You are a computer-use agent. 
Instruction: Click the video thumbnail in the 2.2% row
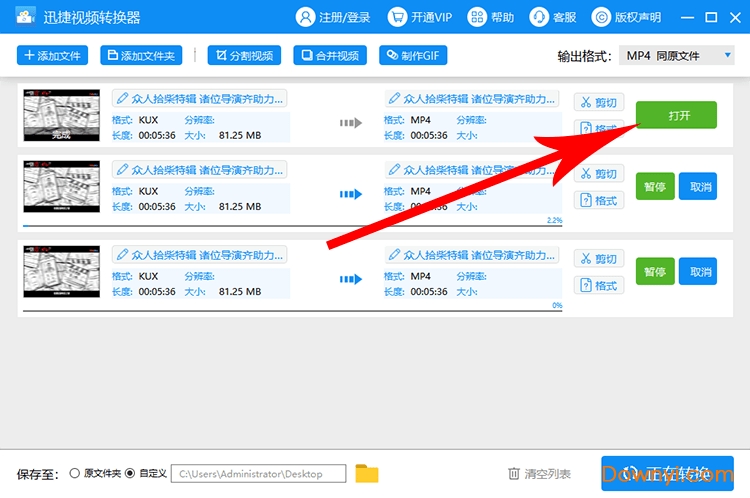point(62,186)
